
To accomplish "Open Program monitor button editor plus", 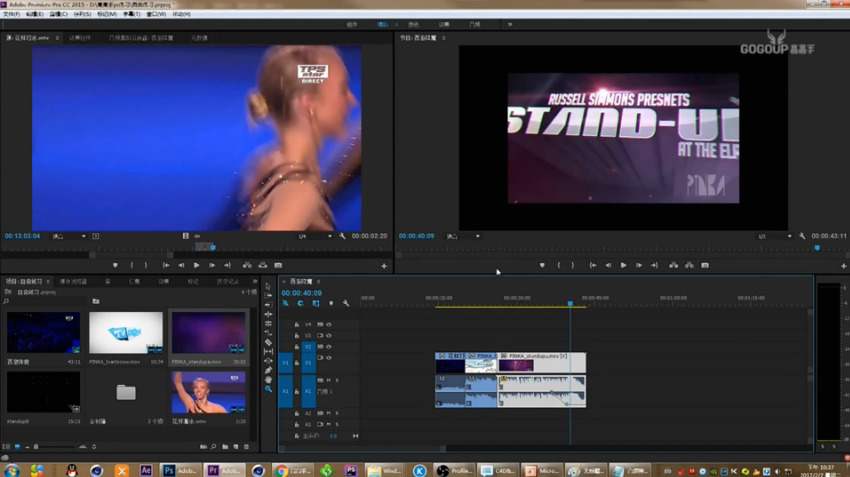I will 843,266.
